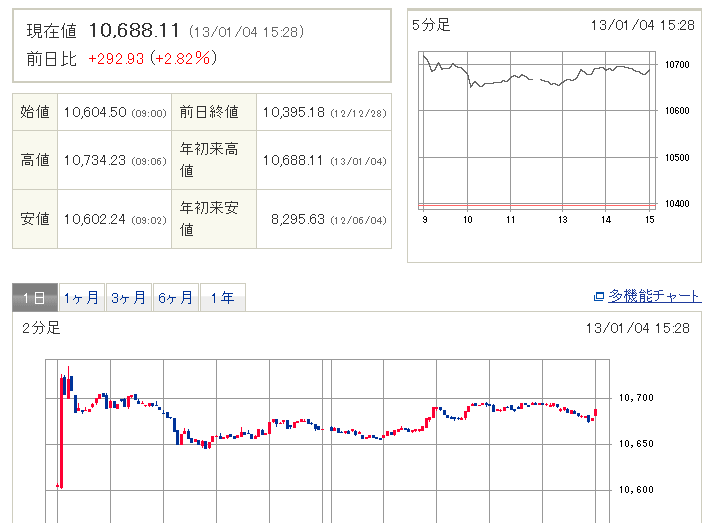Screen dimensions: 711x523
Task: Click the 2分足 chart title label
Action: (41, 328)
